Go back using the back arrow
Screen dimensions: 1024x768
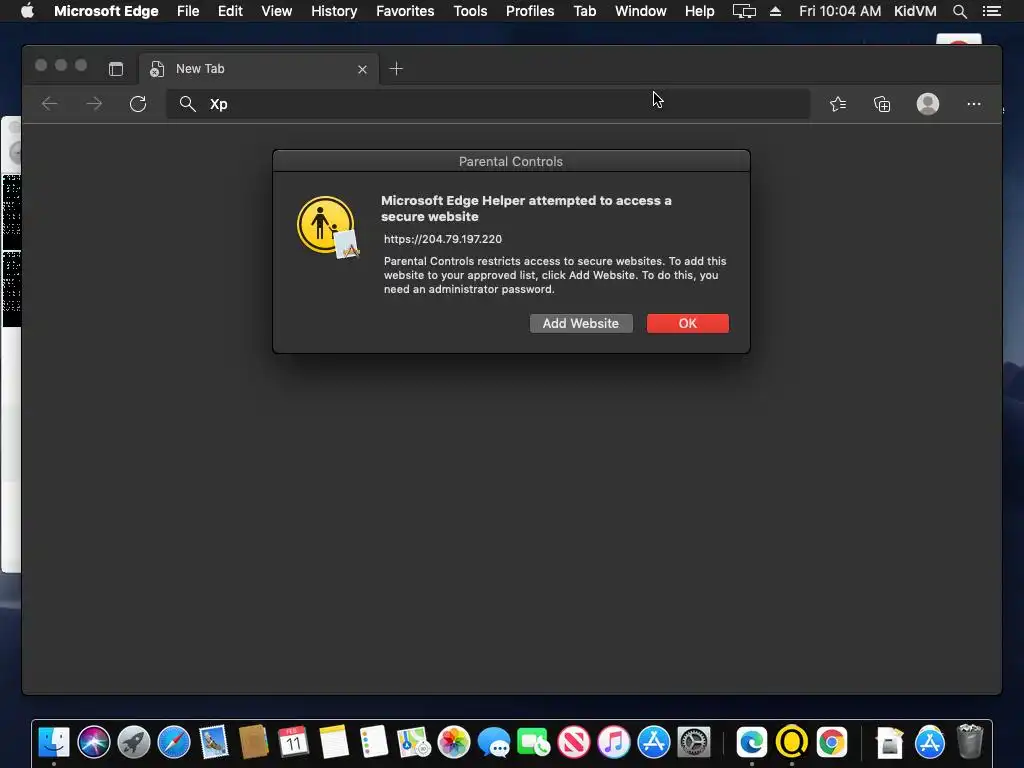[x=50, y=104]
